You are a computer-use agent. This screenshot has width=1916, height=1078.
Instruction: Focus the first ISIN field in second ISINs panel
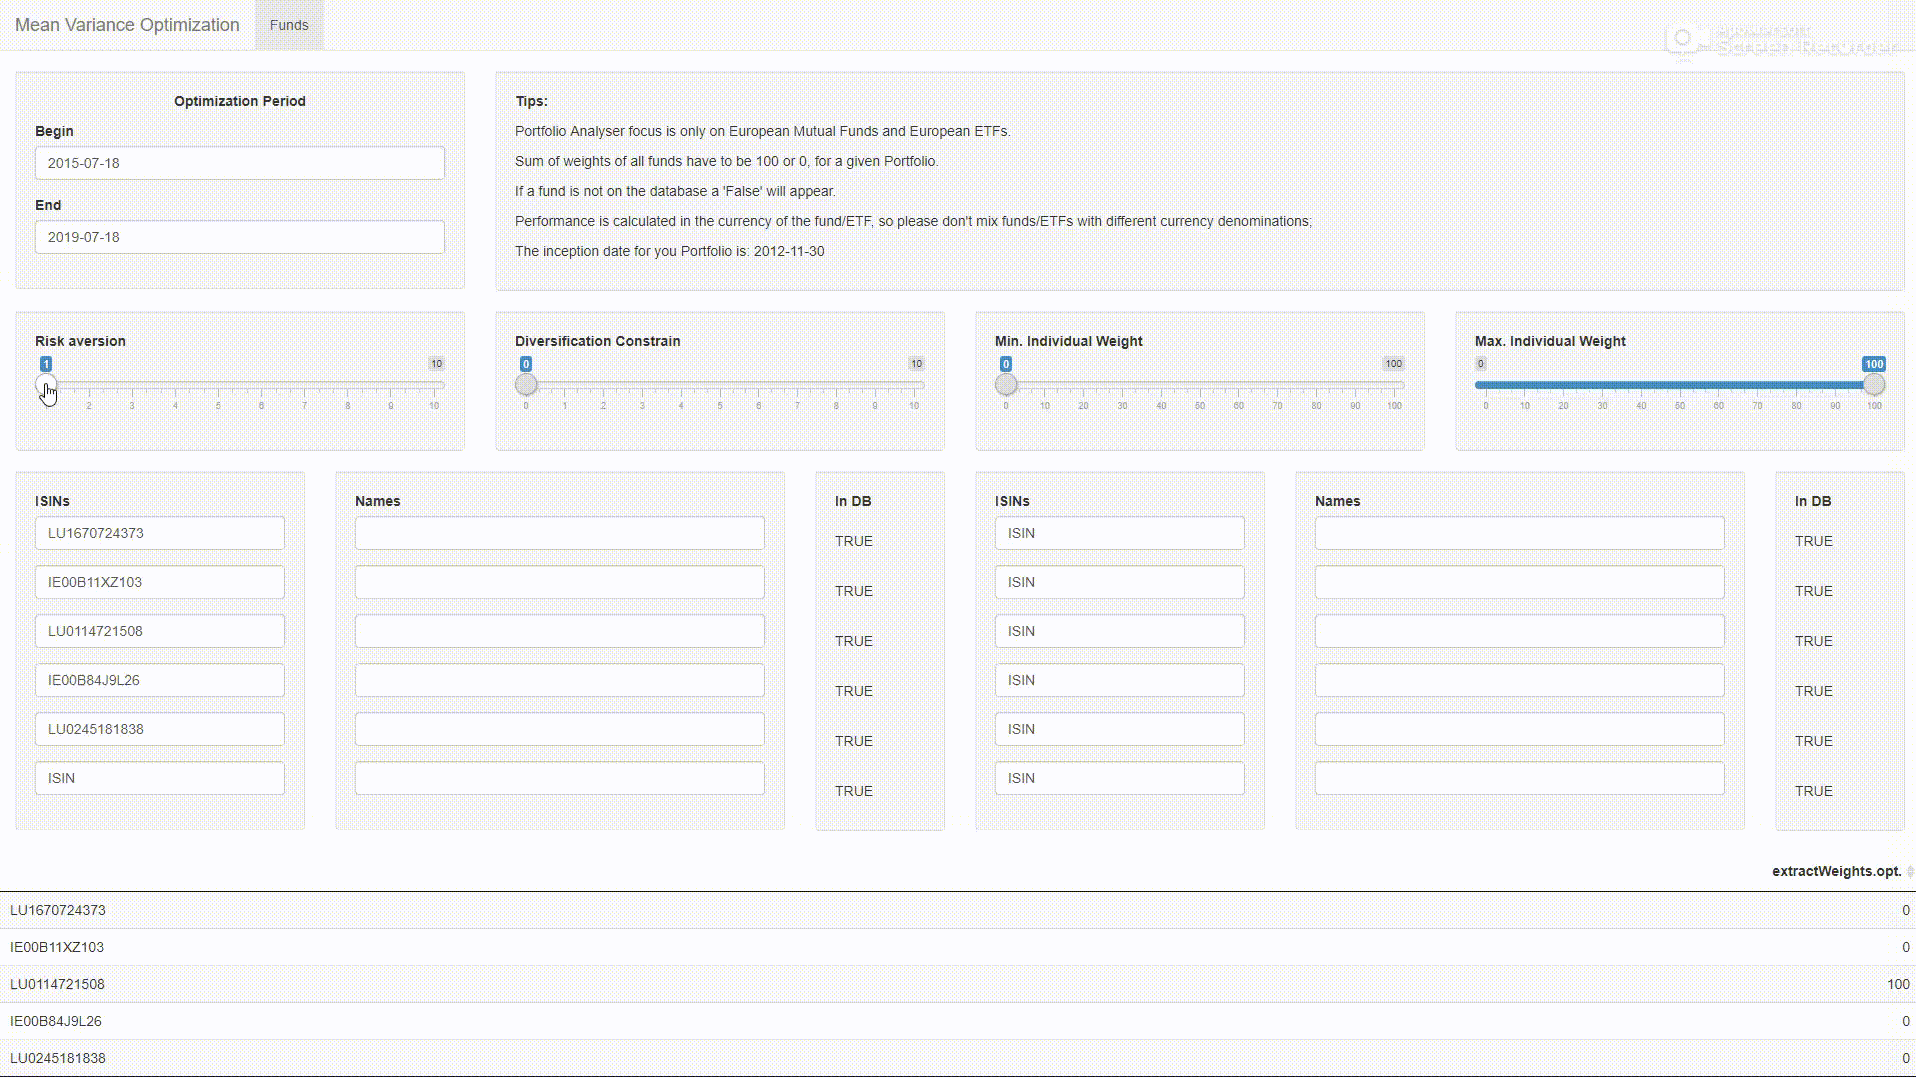point(1120,533)
